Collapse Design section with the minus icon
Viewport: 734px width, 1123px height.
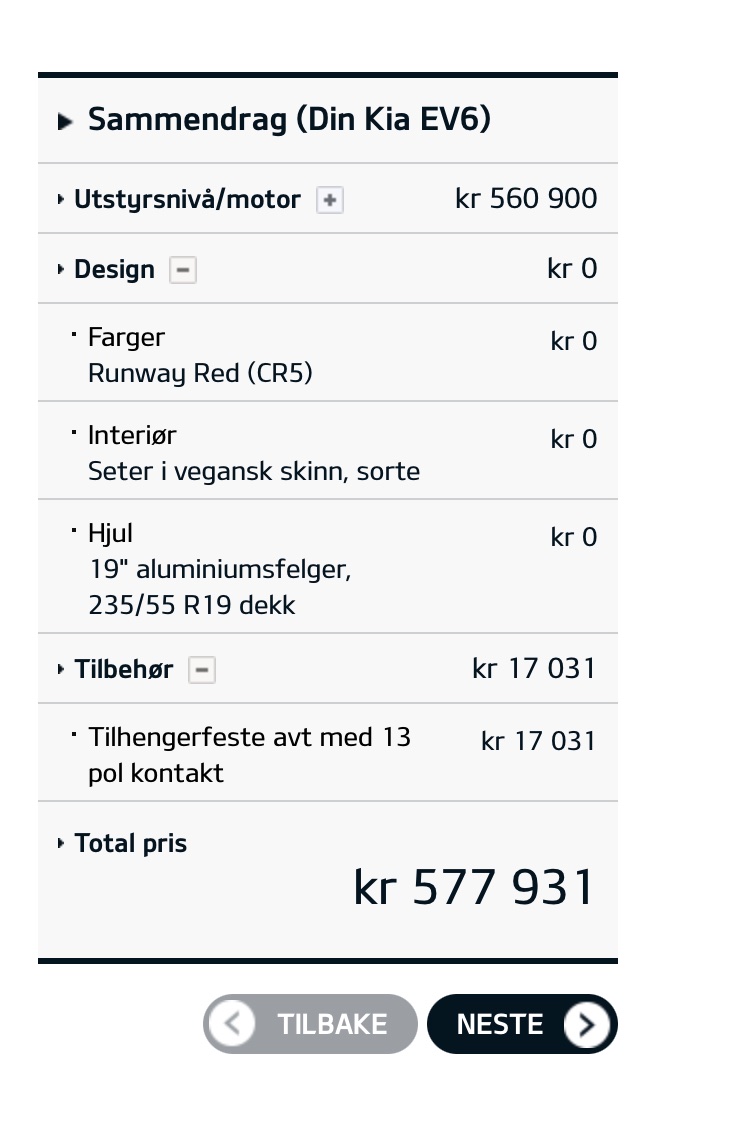(x=183, y=270)
